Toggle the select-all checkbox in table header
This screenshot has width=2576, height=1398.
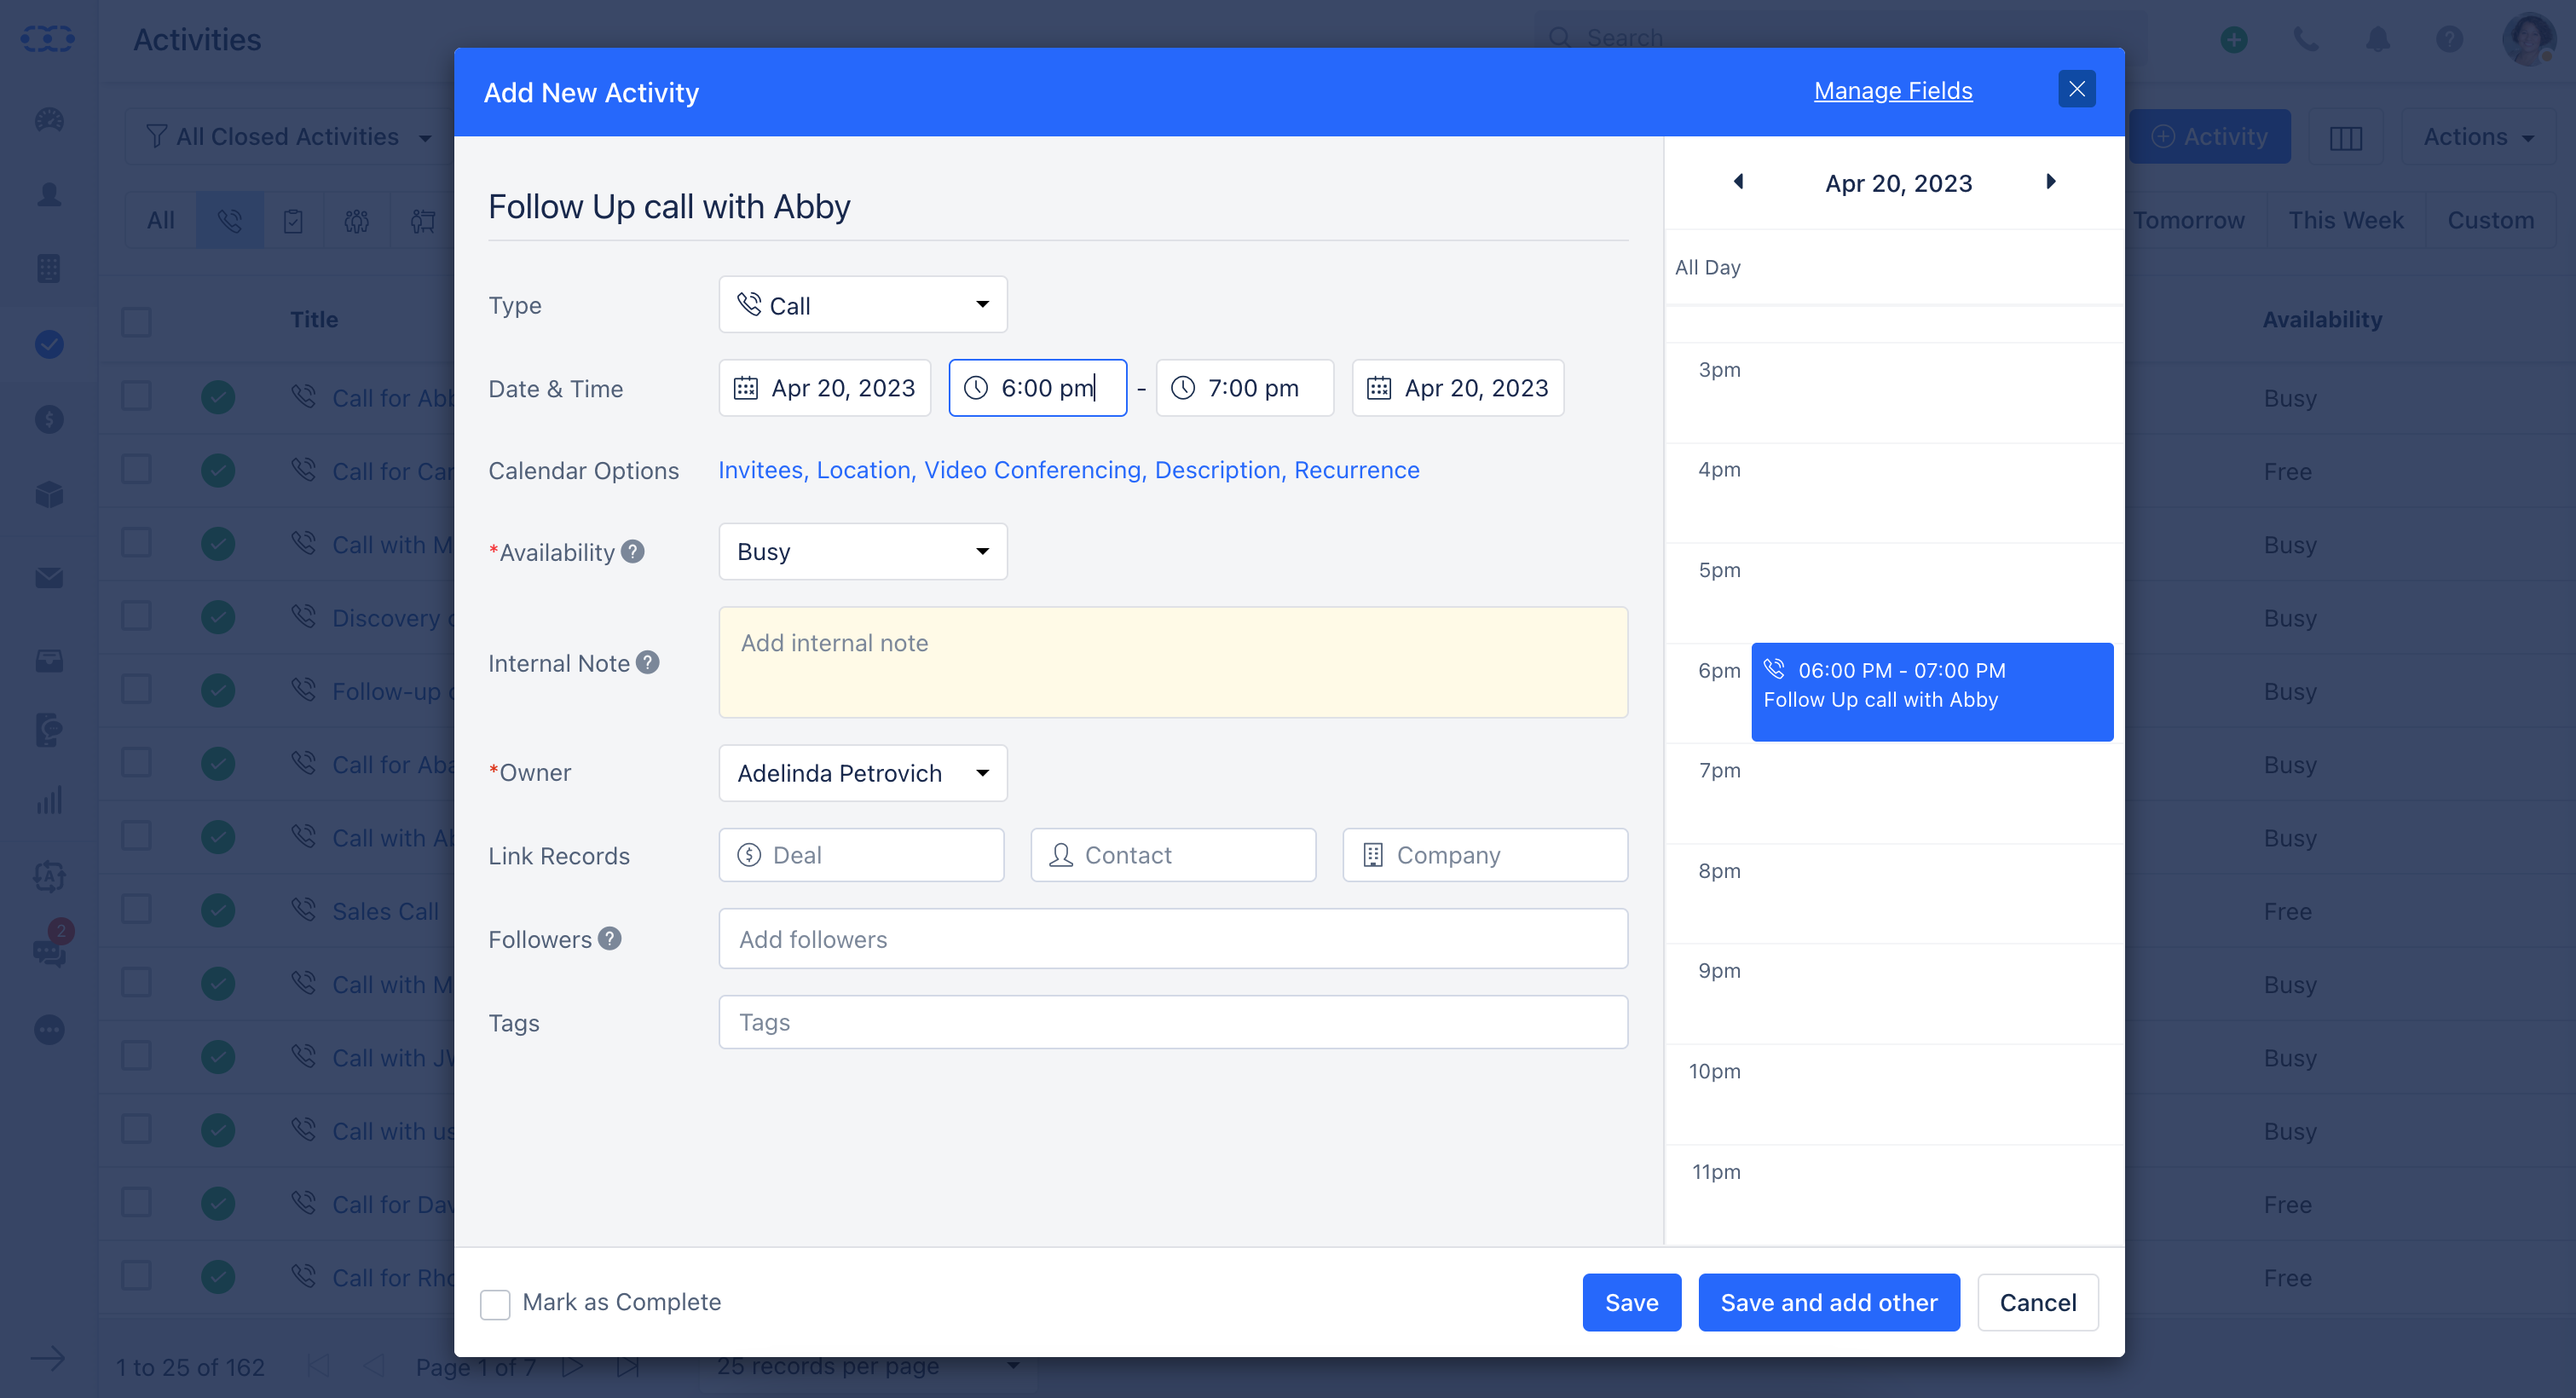136,322
